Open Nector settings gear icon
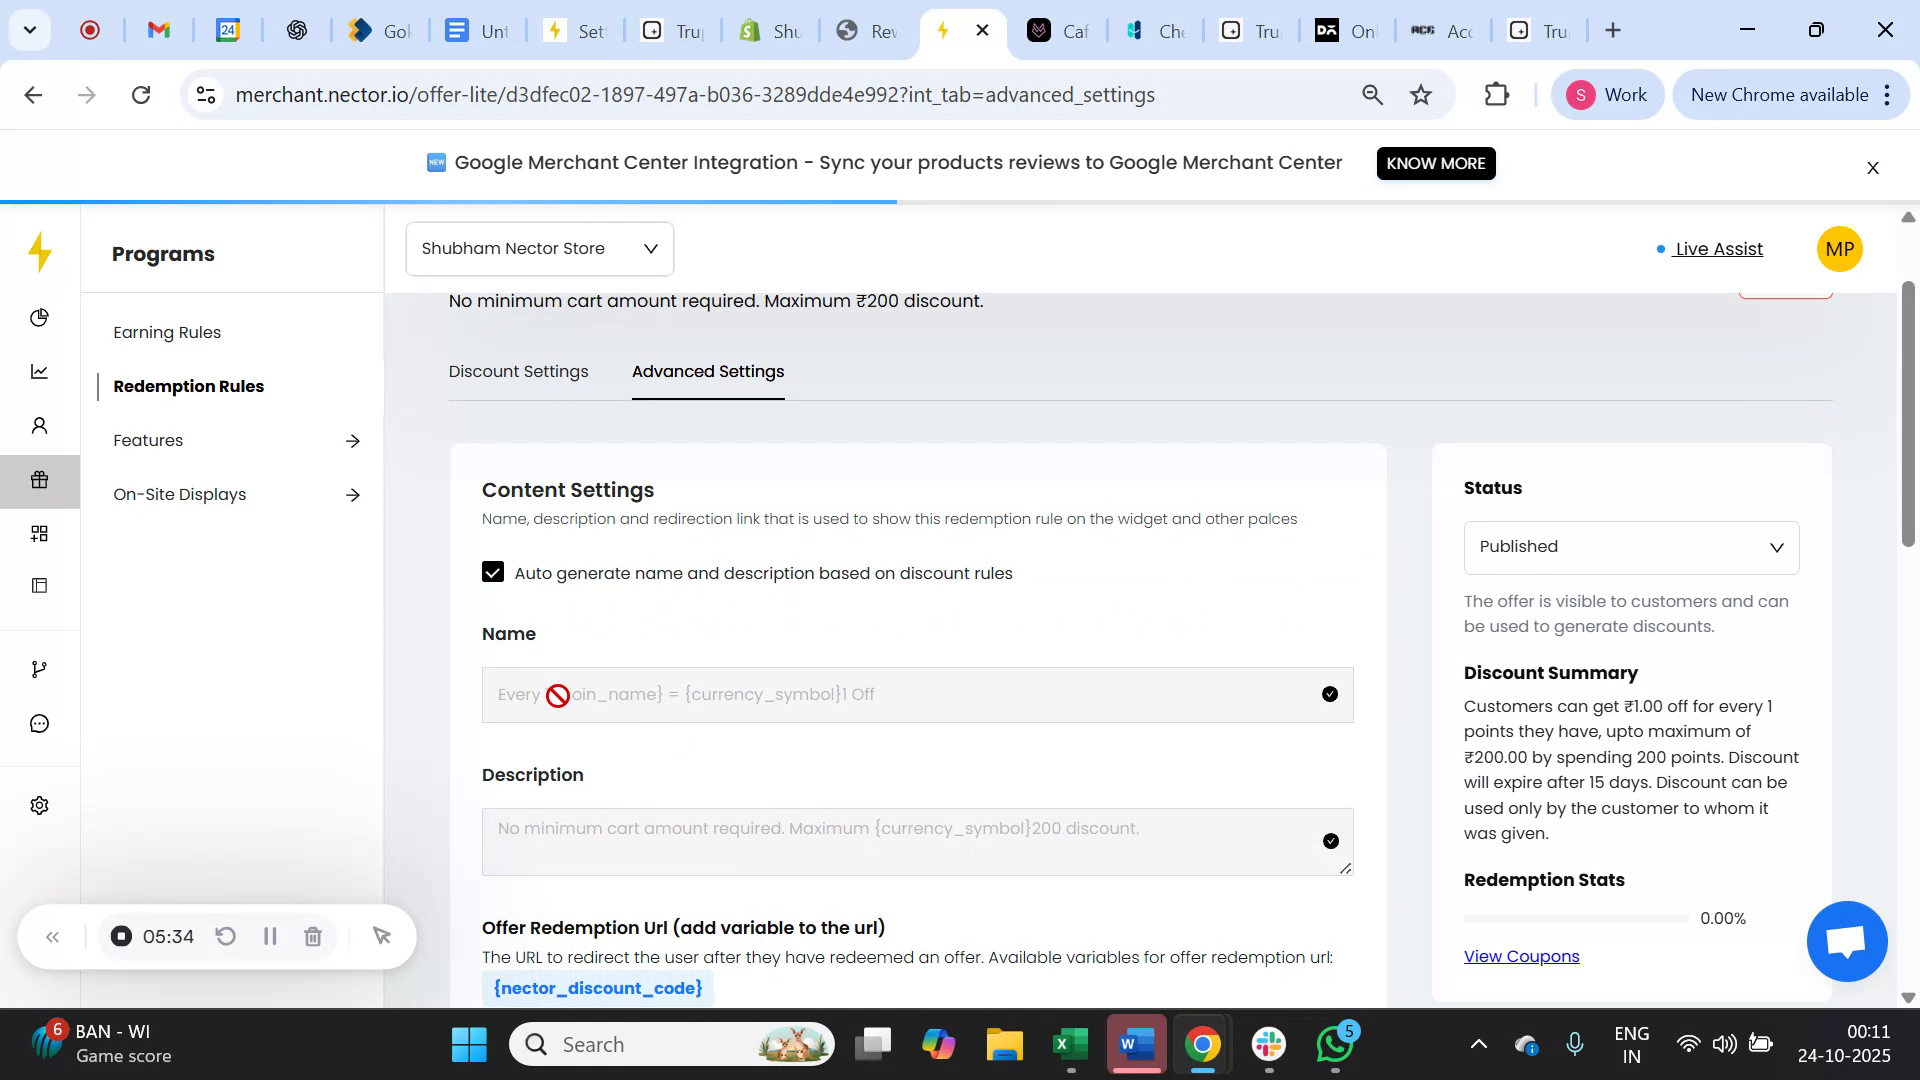 tap(39, 805)
